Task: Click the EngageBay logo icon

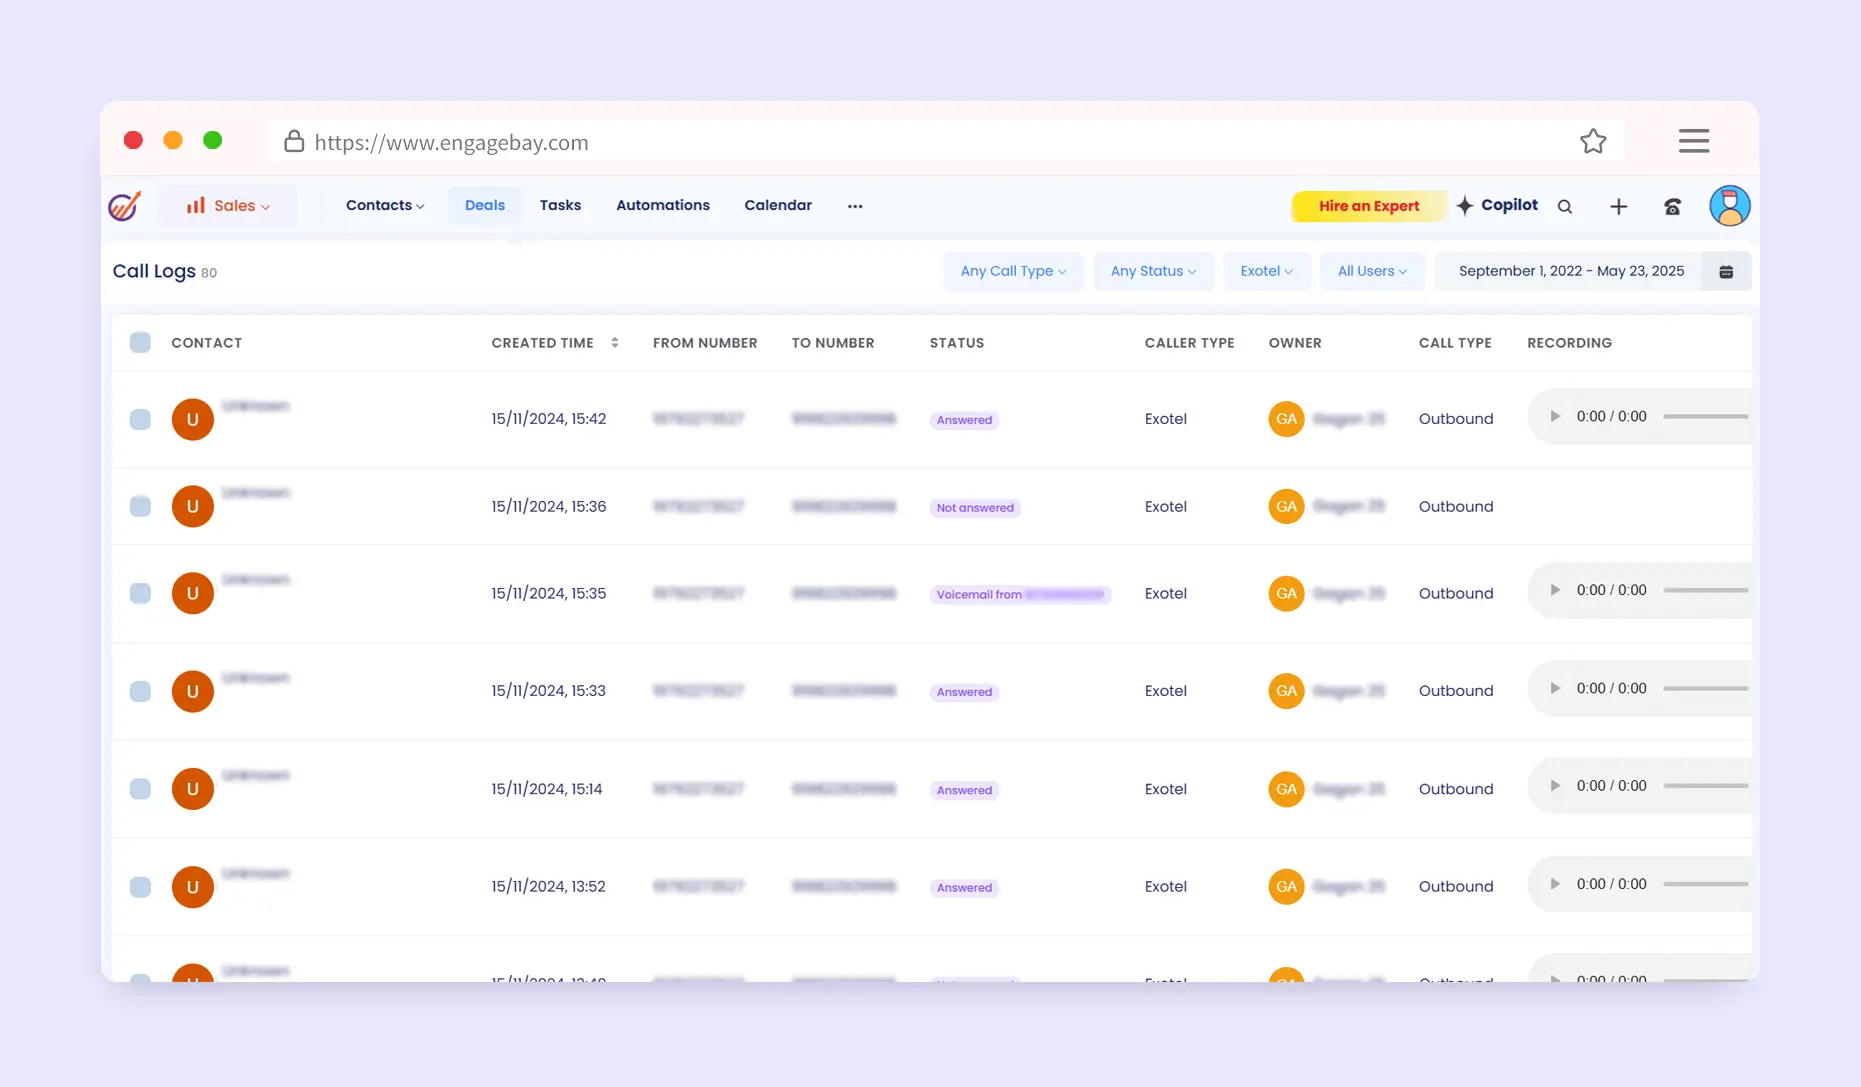Action: 125,206
